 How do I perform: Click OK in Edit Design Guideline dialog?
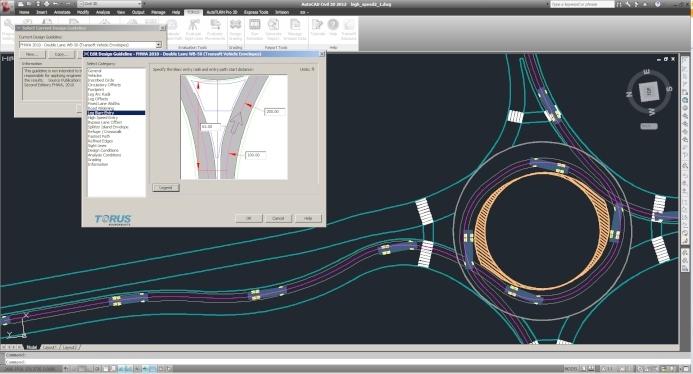coord(248,218)
